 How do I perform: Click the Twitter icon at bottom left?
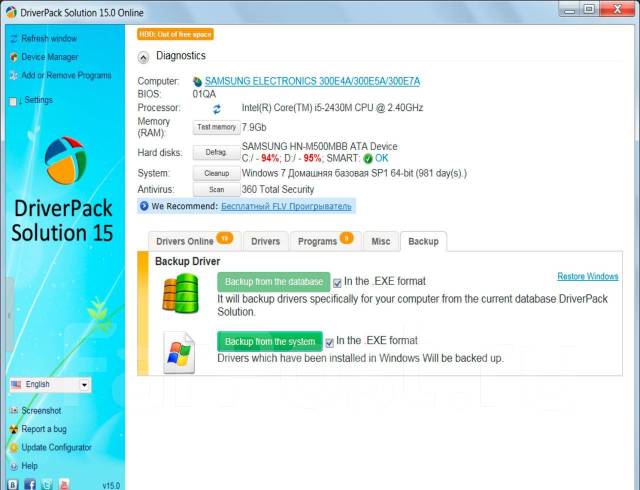pos(46,483)
